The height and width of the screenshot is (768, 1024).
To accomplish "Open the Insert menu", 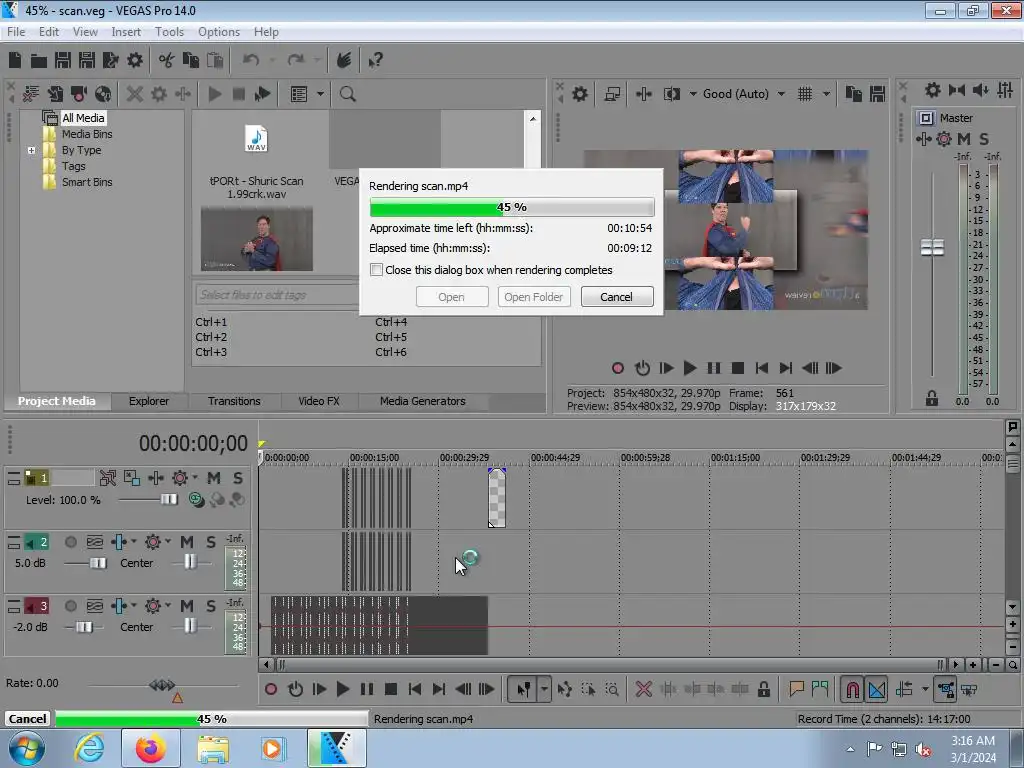I will 125,32.
